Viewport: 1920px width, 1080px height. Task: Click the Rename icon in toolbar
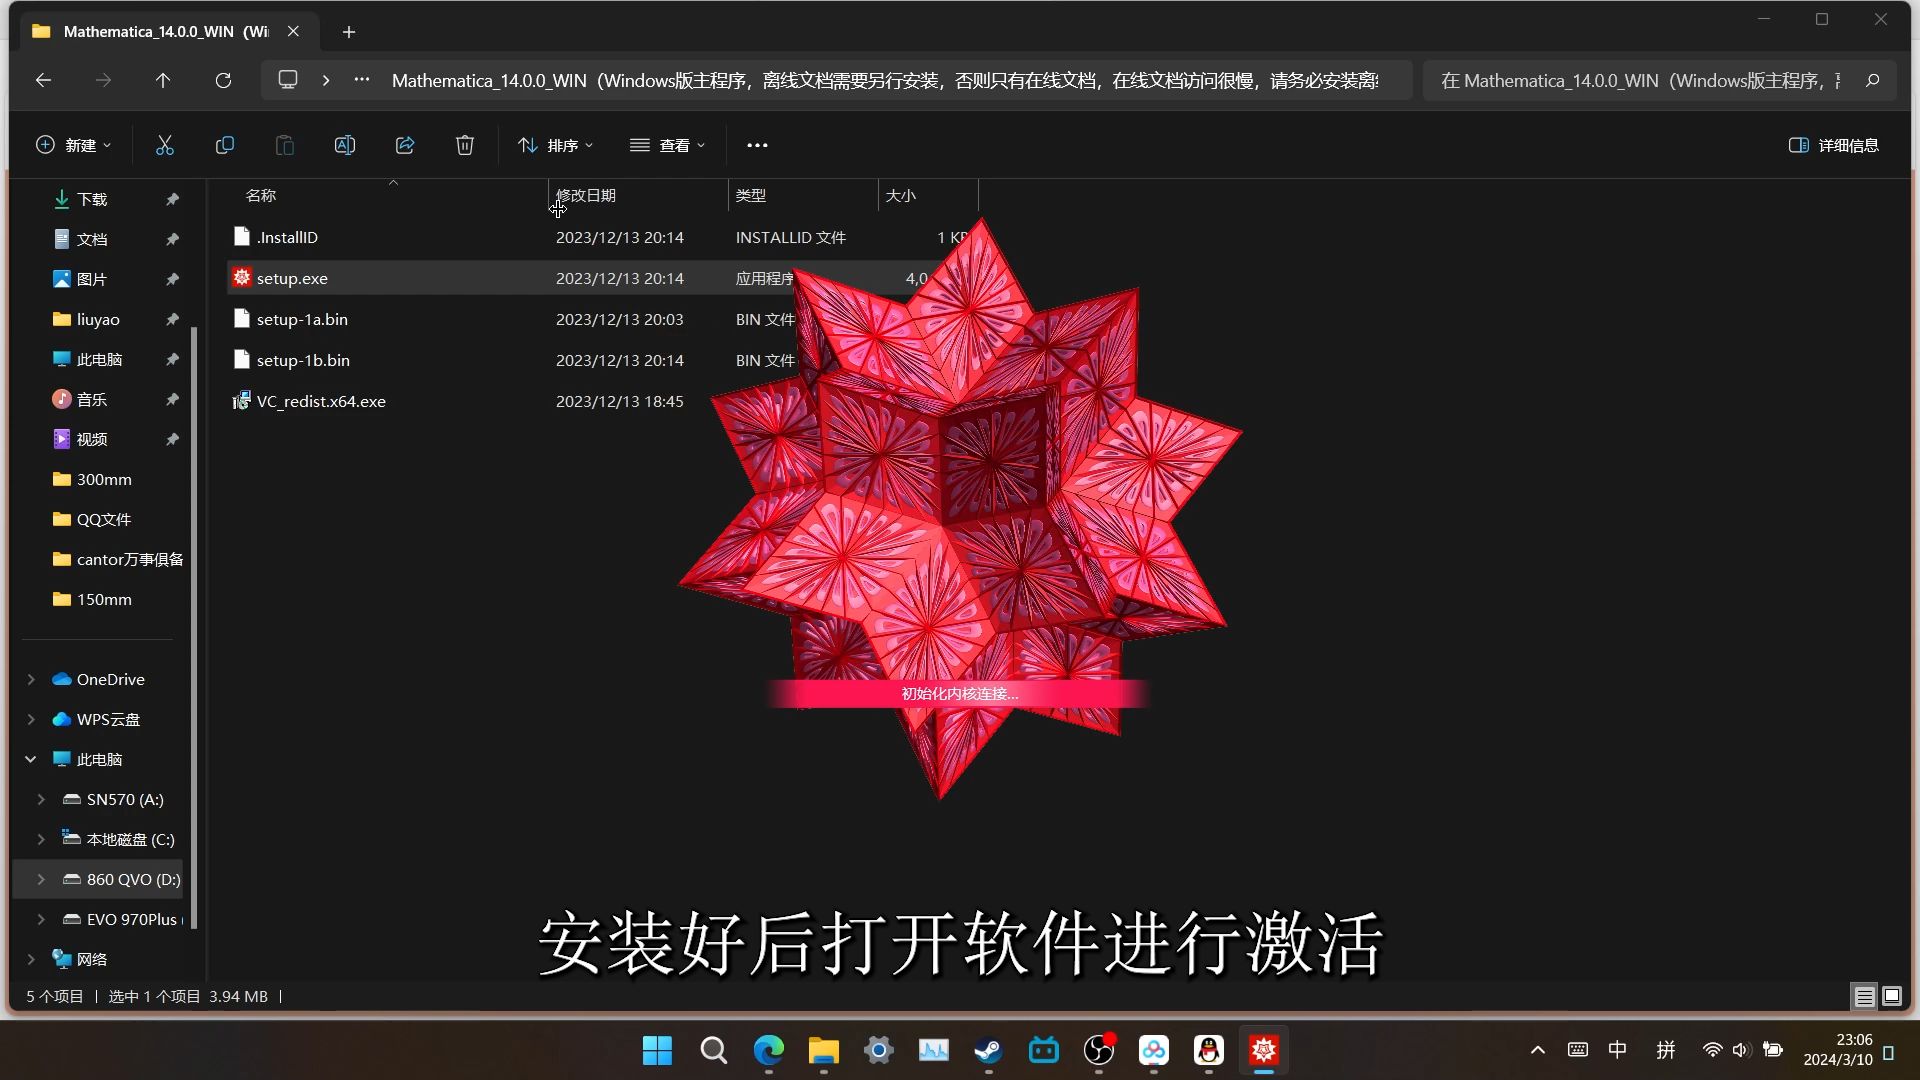pyautogui.click(x=345, y=145)
